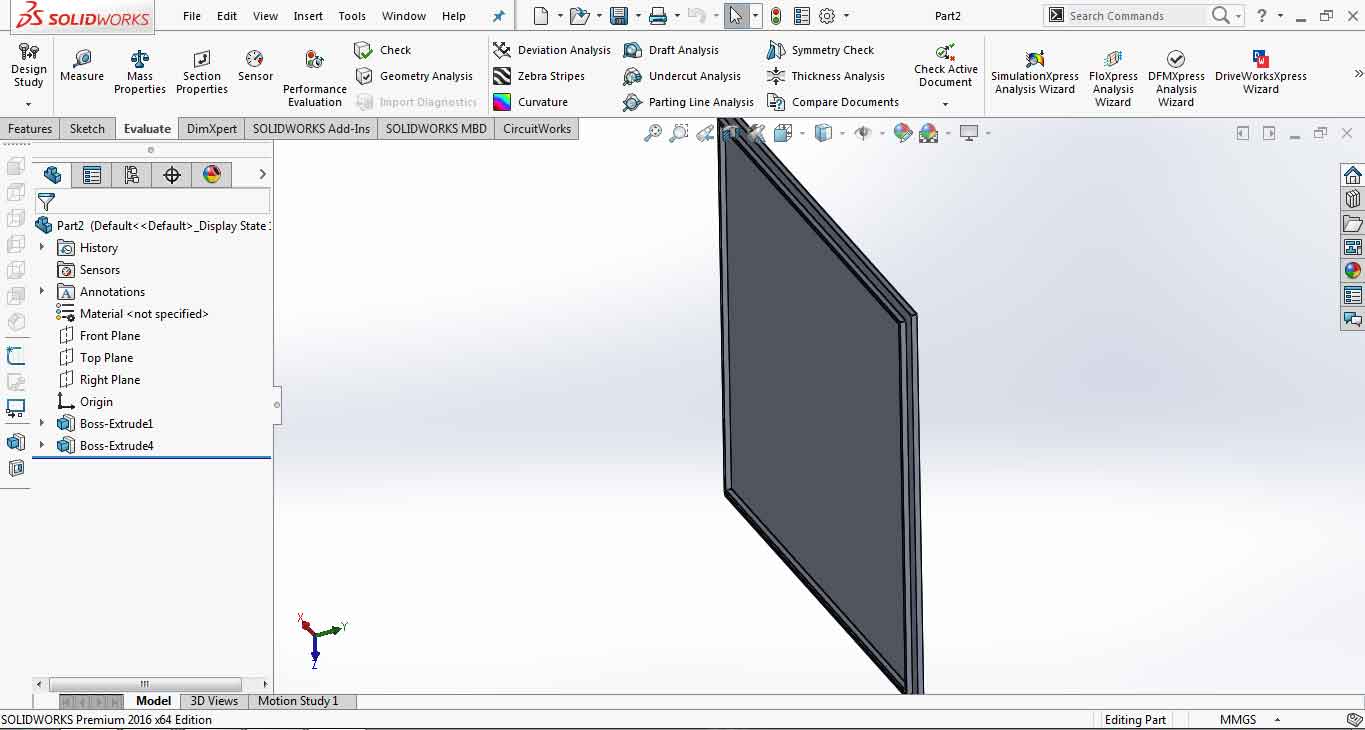Launch FloXpress Analysis Wizard
Viewport: 1365px width, 730px height.
pyautogui.click(x=1113, y=78)
